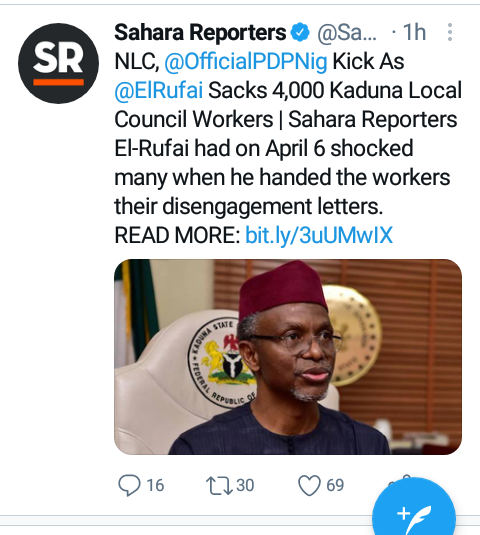Tap the reply speech bubble icon
The image size is (480, 535).
[129, 485]
